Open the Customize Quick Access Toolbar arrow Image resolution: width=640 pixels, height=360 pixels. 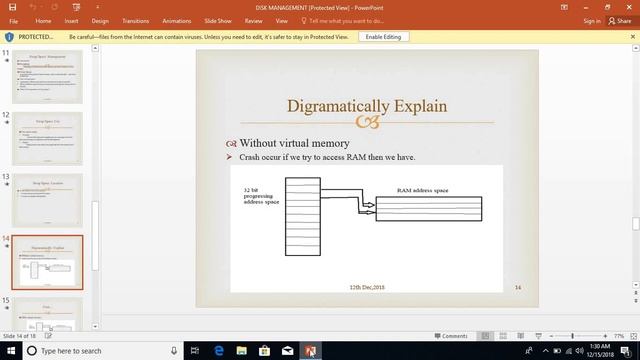[x=97, y=7]
